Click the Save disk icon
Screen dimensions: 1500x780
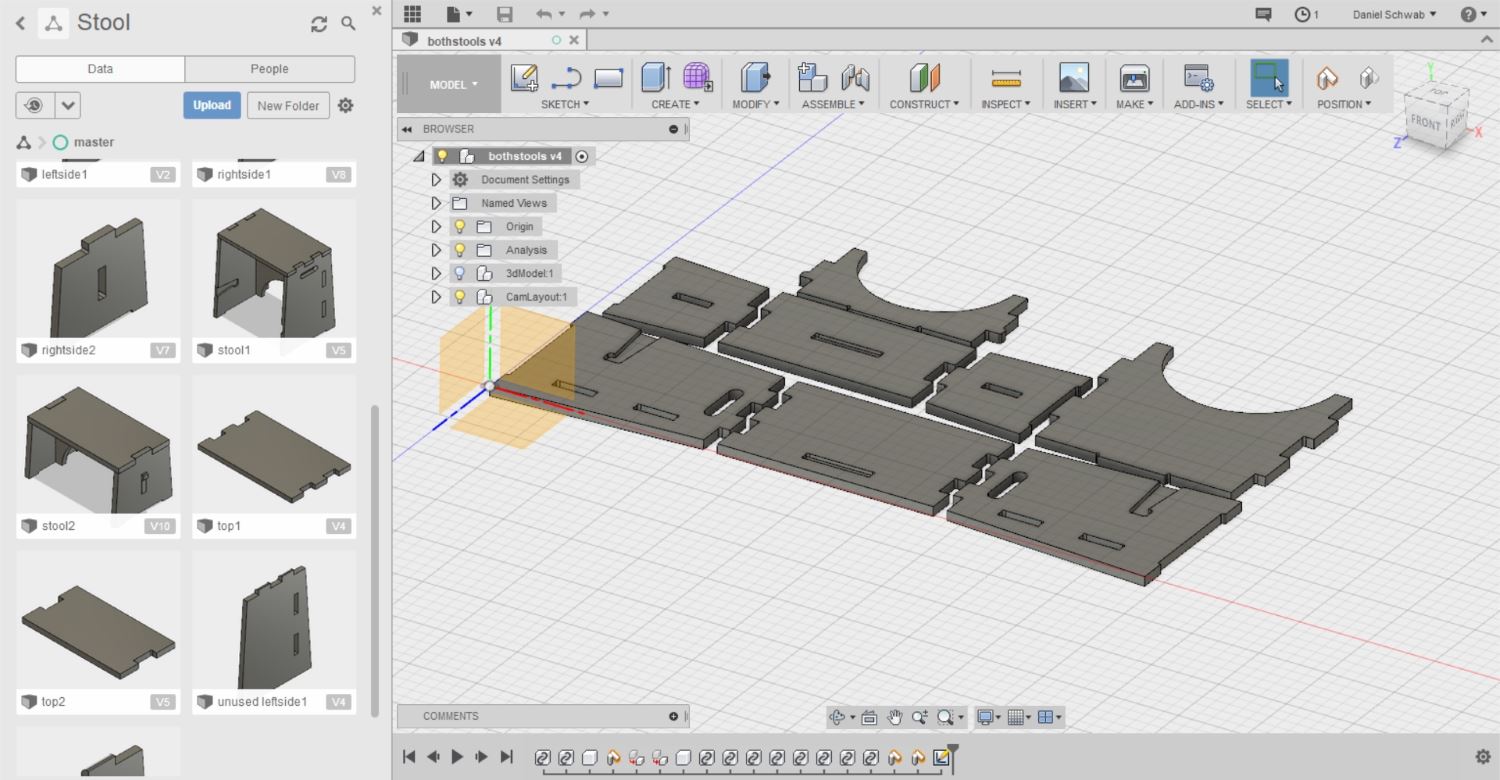click(505, 14)
